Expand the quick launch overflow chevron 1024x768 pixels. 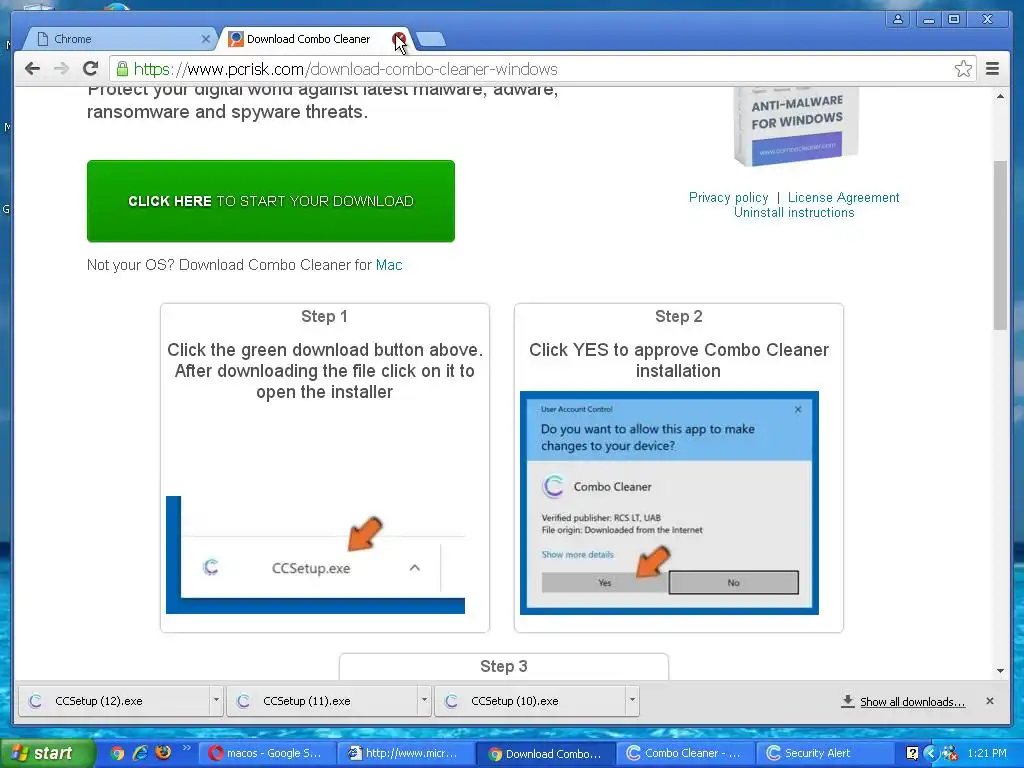[186, 748]
